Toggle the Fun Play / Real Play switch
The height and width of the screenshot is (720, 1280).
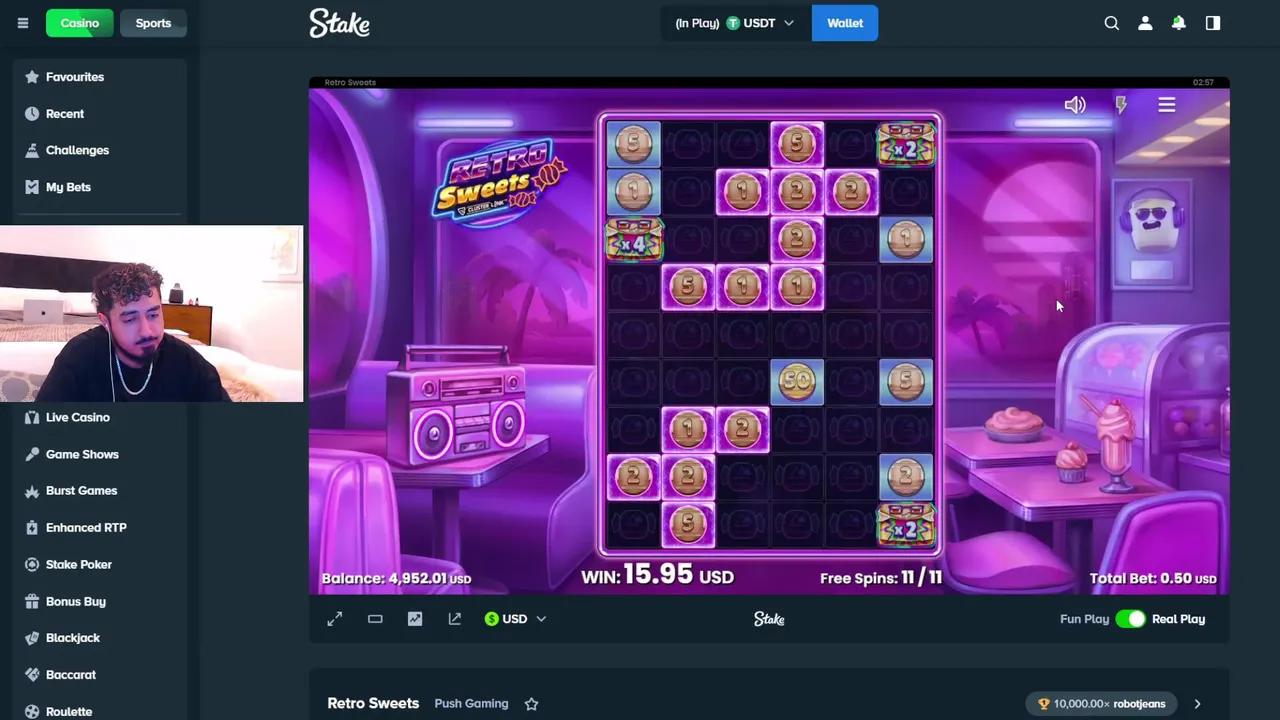(1130, 619)
